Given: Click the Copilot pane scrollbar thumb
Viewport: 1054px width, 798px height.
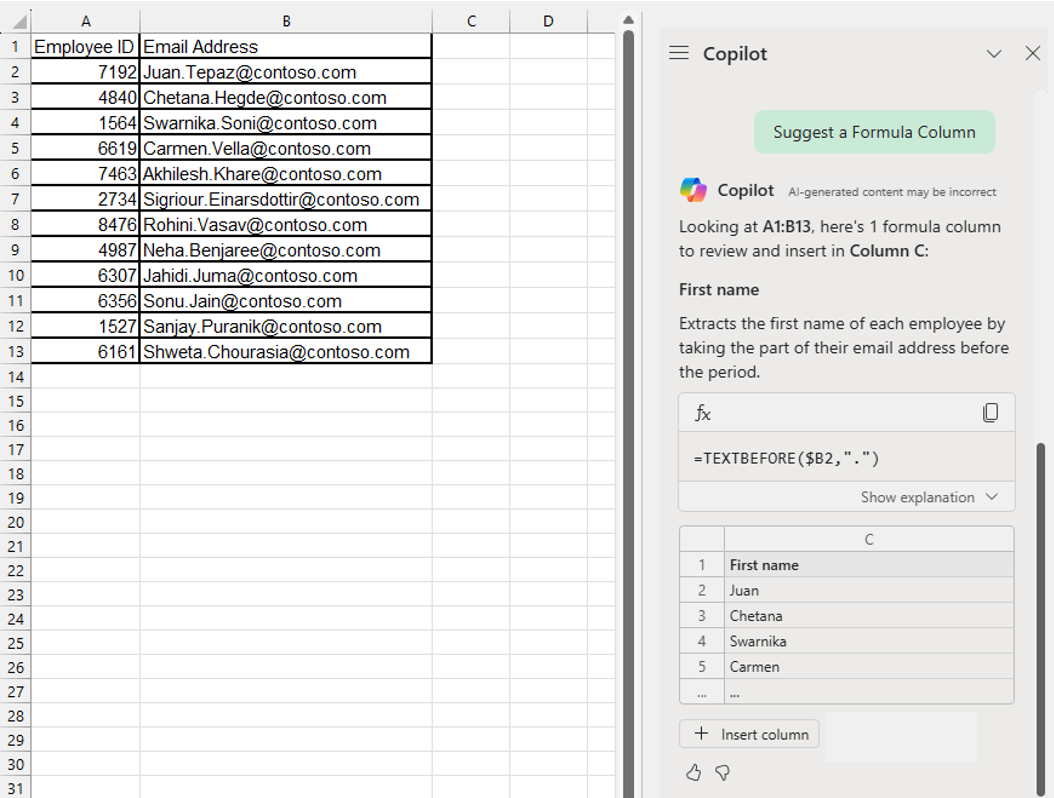Looking at the screenshot, I should (1041, 619).
